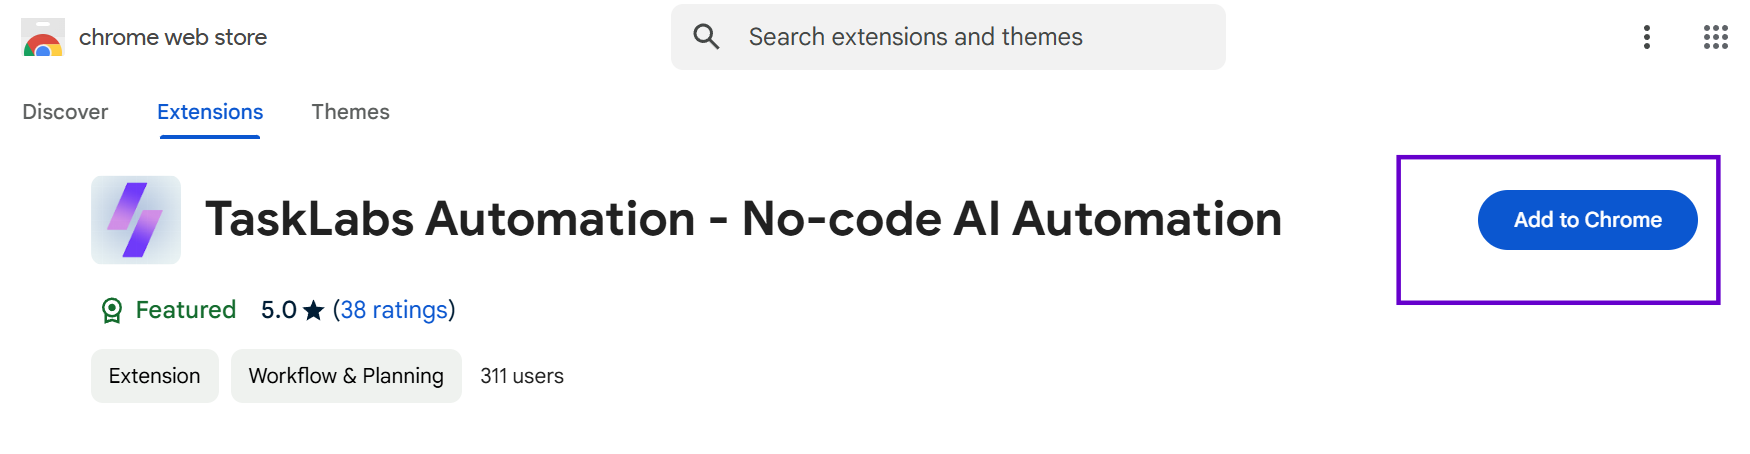Open the three-dot more options menu
The width and height of the screenshot is (1750, 454).
[1646, 37]
